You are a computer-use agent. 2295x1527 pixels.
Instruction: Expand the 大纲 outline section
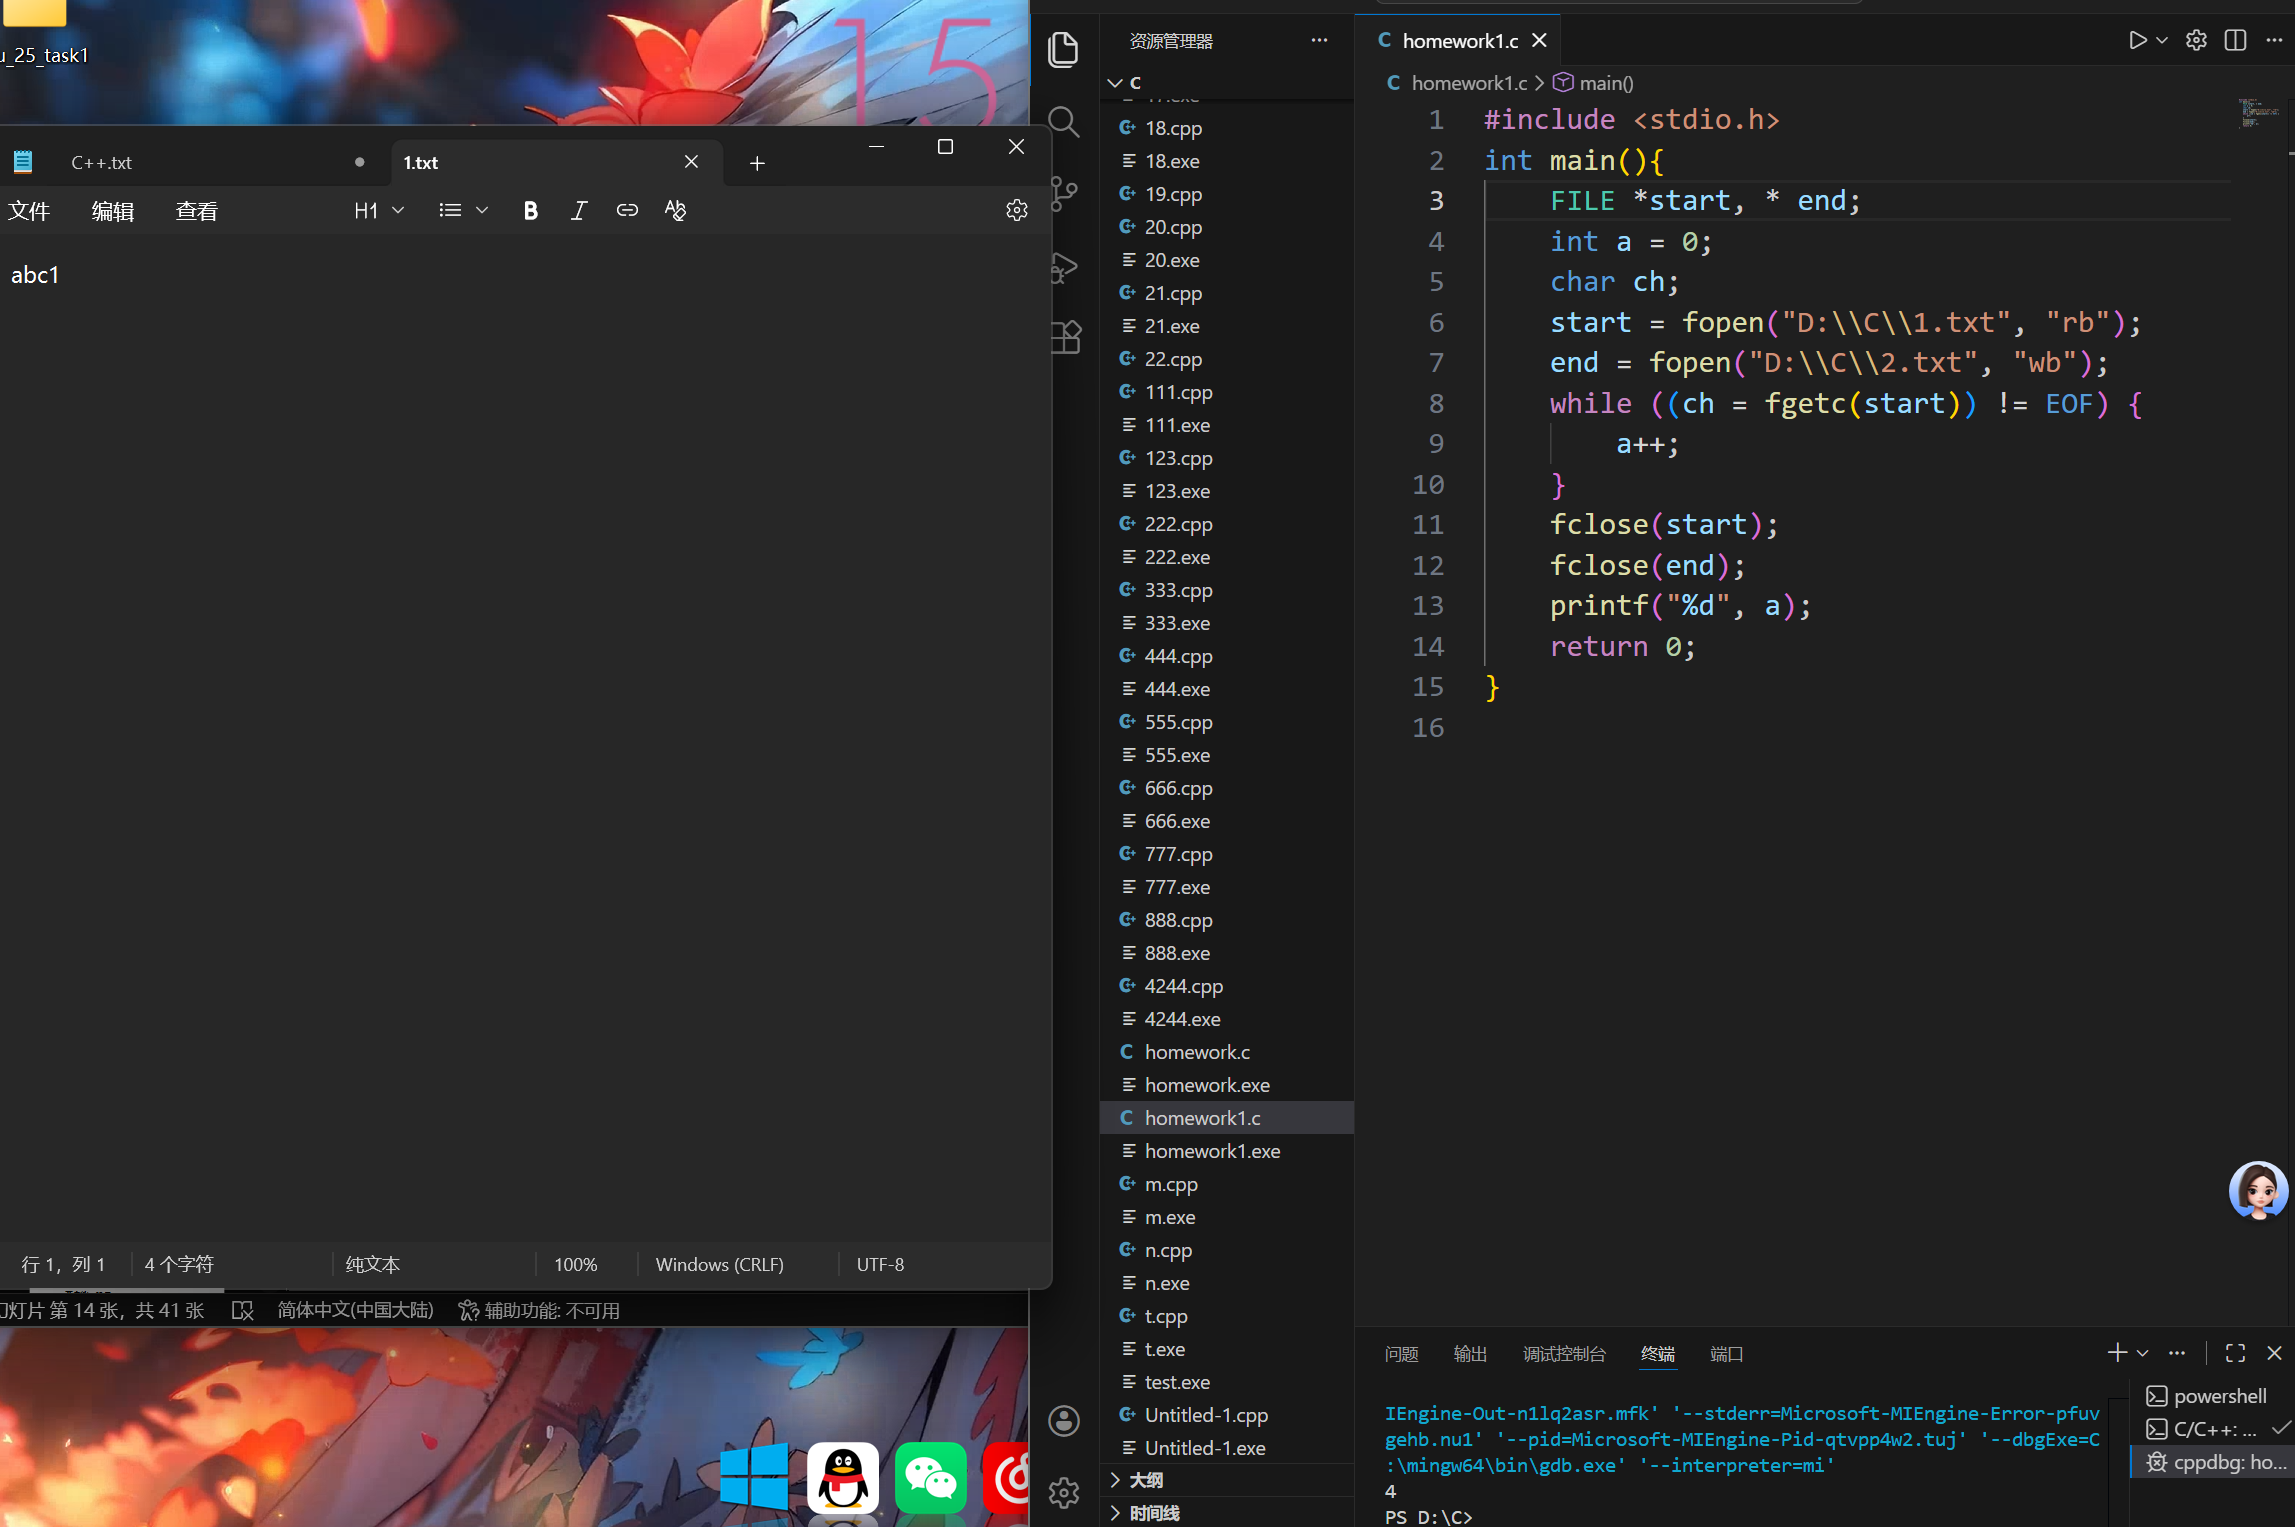pos(1145,1479)
